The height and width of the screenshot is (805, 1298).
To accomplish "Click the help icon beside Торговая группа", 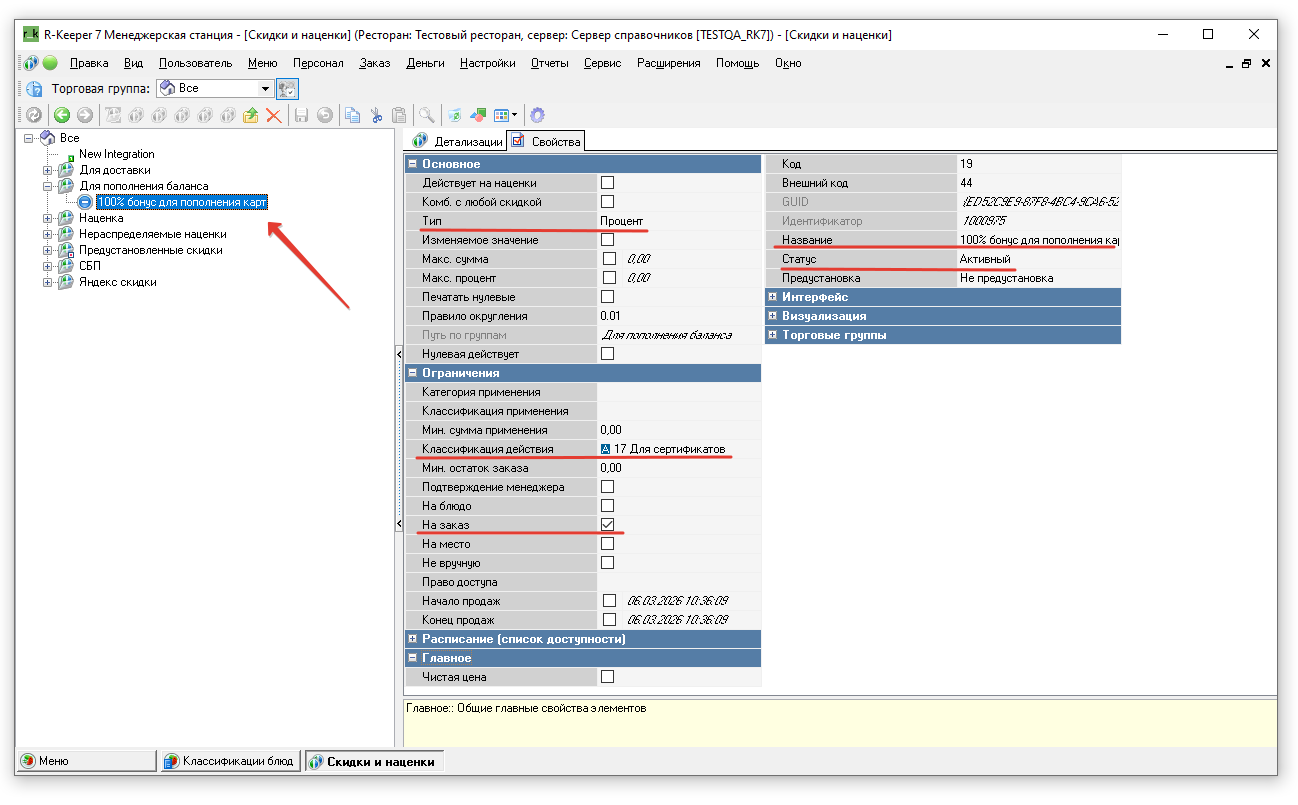I will [x=34, y=89].
